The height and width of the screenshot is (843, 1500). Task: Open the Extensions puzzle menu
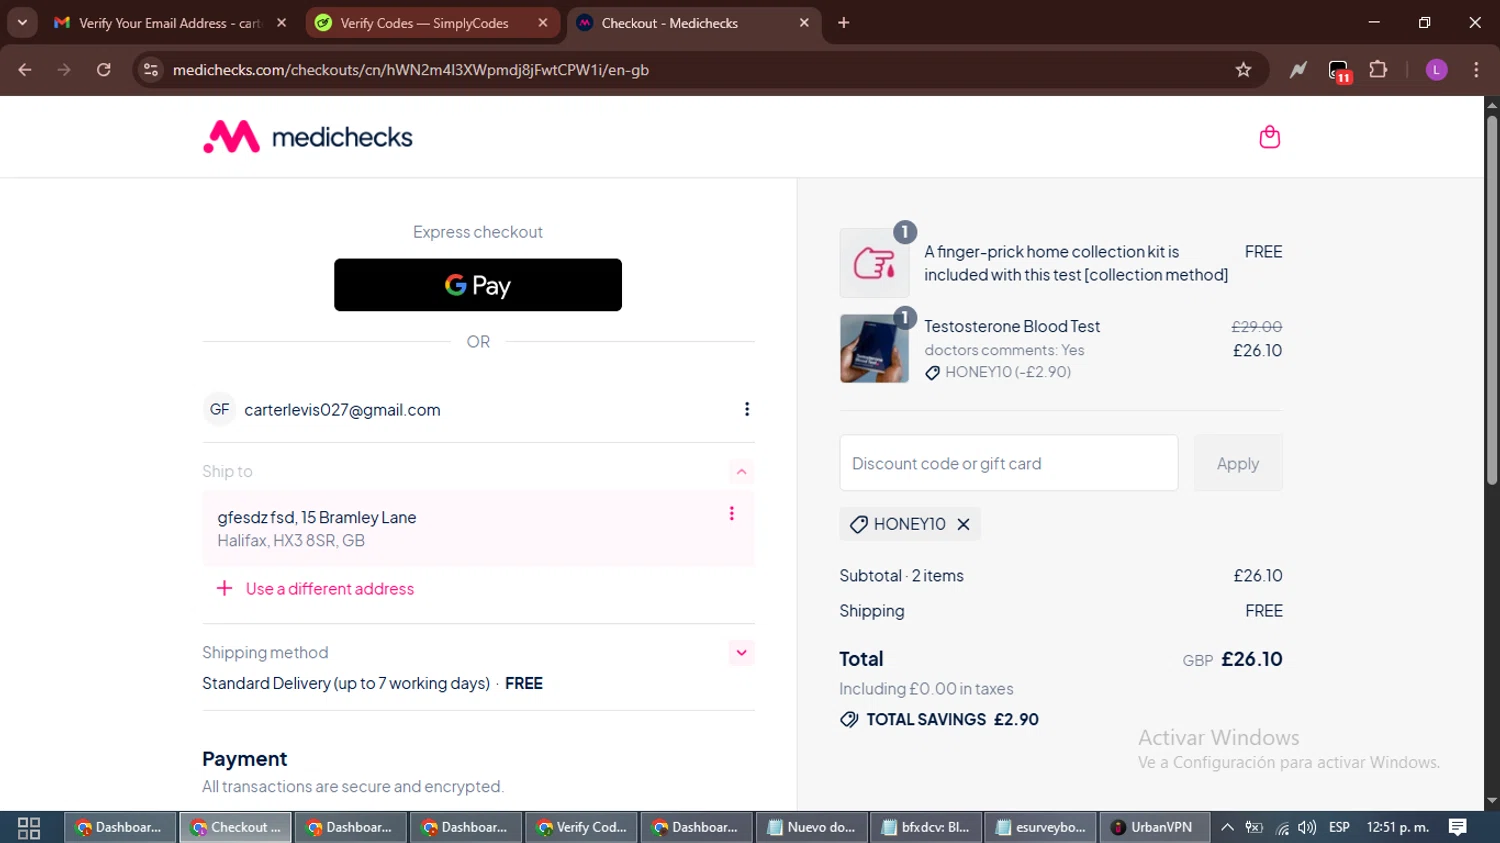[x=1378, y=70]
